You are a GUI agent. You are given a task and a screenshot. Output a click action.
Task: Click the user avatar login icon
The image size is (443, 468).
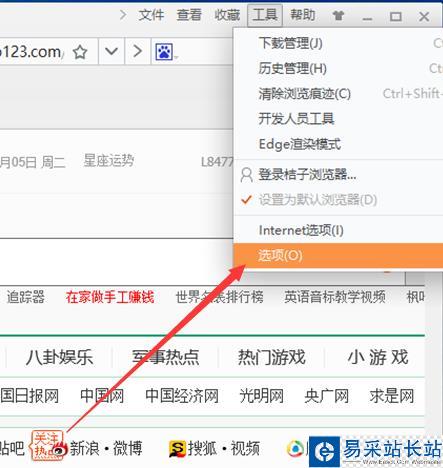pyautogui.click(x=246, y=175)
